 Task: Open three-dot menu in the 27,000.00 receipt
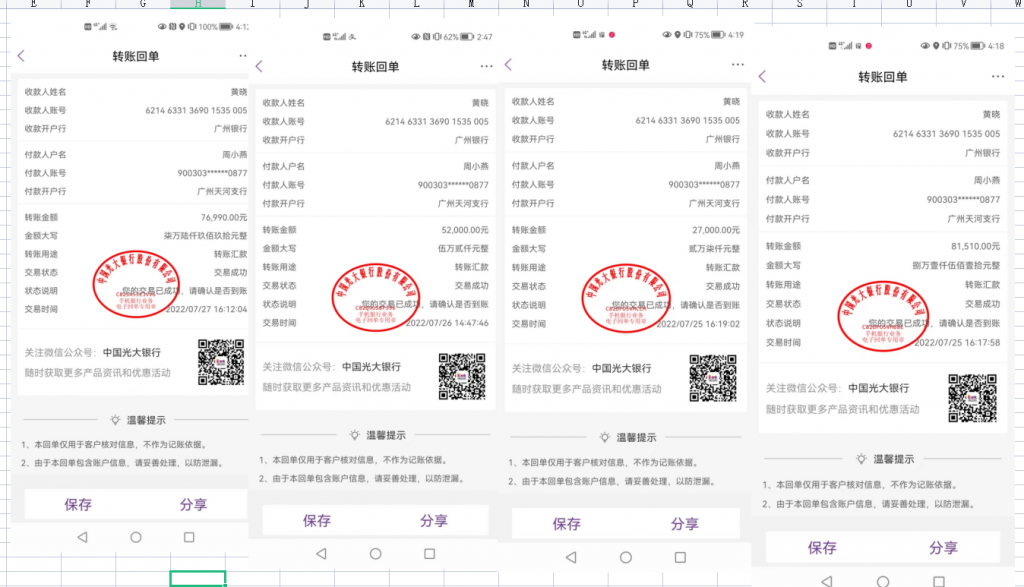738,65
